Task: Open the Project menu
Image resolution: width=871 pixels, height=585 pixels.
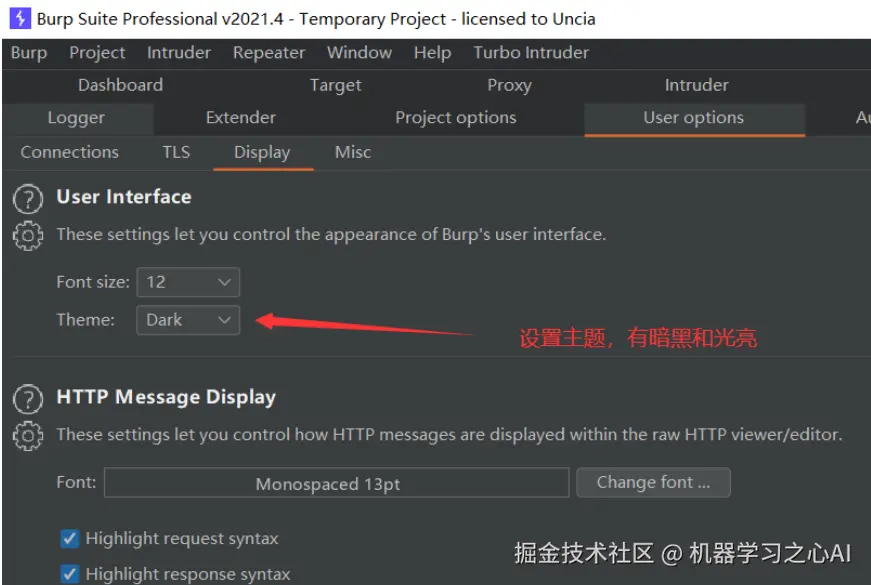Action: (x=97, y=53)
